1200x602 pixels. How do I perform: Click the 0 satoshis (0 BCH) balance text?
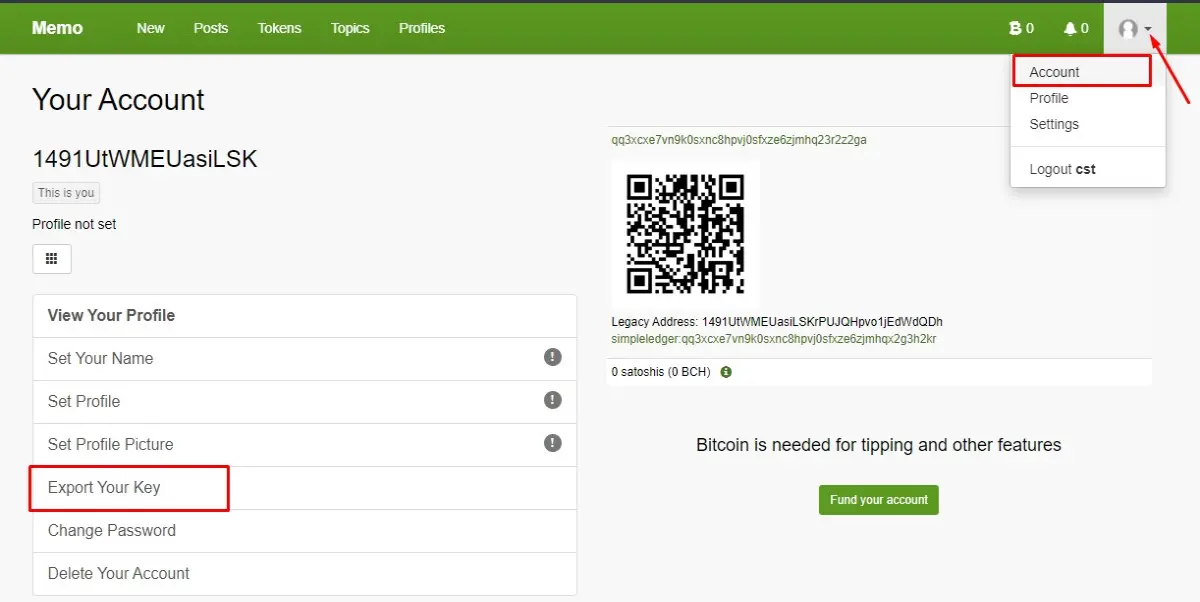point(661,372)
